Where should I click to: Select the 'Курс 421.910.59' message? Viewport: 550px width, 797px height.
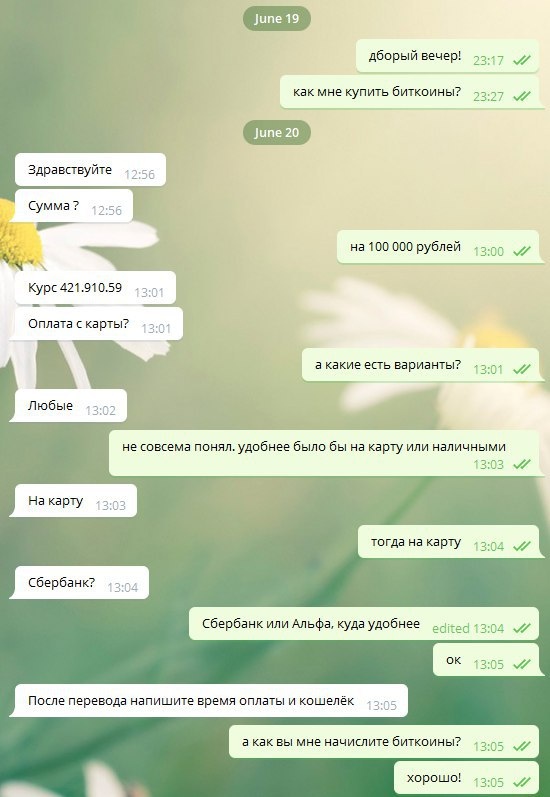pyautogui.click(x=96, y=288)
